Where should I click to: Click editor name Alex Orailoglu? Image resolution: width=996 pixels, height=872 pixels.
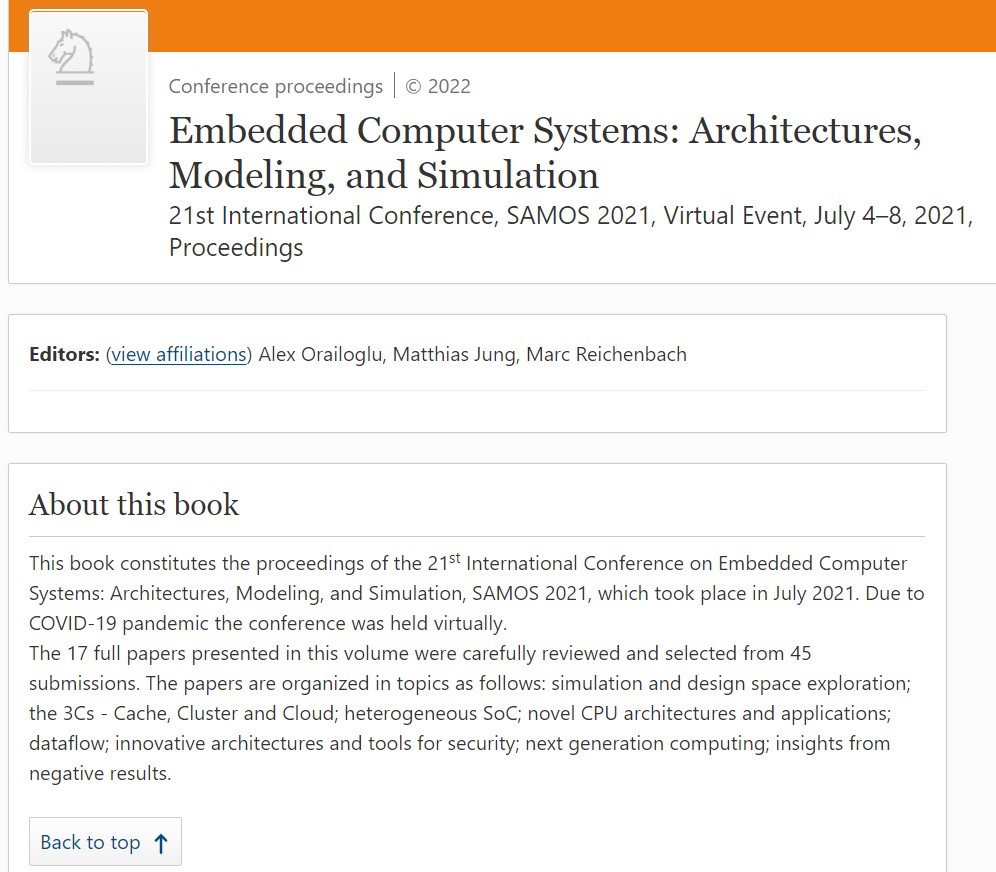(x=319, y=354)
